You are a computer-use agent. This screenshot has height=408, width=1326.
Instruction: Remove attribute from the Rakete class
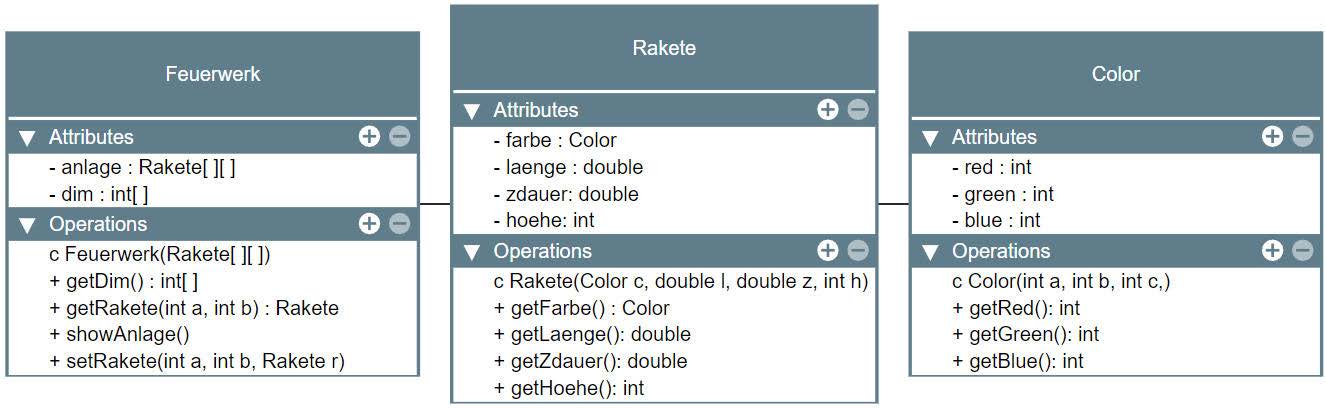tap(857, 110)
